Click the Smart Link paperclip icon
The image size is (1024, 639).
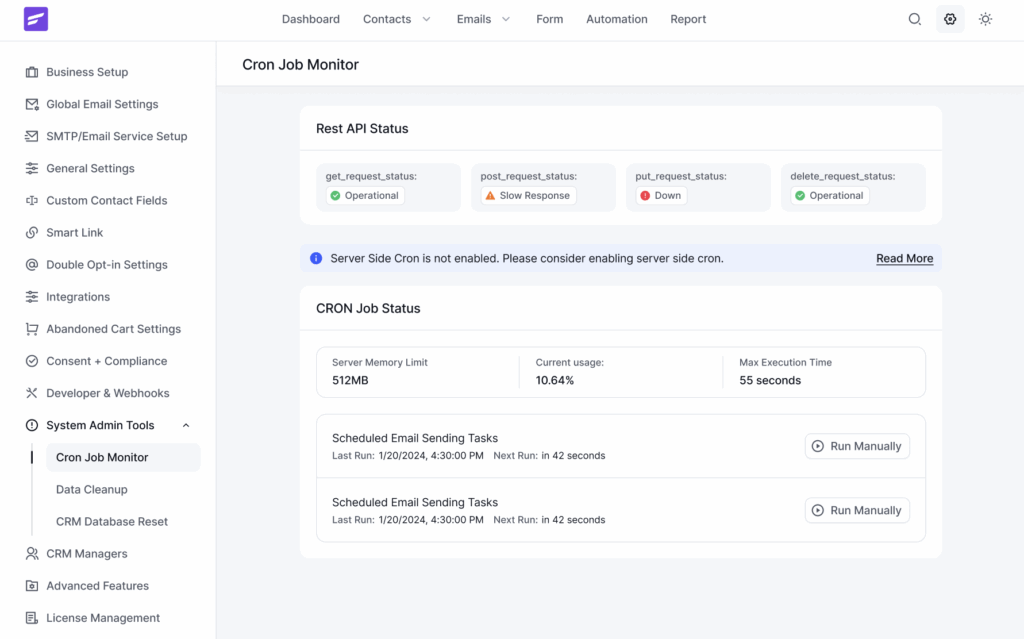tap(31, 232)
